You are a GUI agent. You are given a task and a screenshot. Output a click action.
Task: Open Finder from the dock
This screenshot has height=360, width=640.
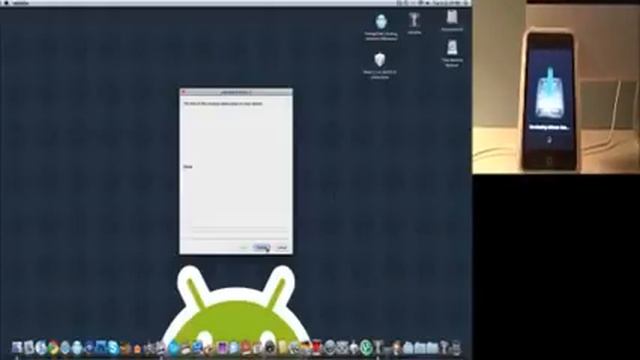click(17, 348)
